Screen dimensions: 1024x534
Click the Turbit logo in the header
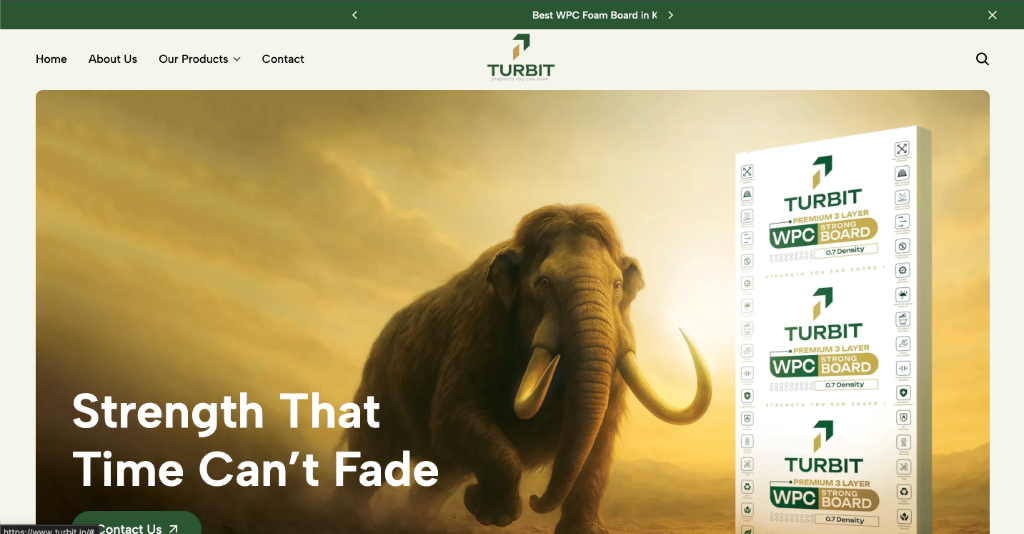click(520, 57)
